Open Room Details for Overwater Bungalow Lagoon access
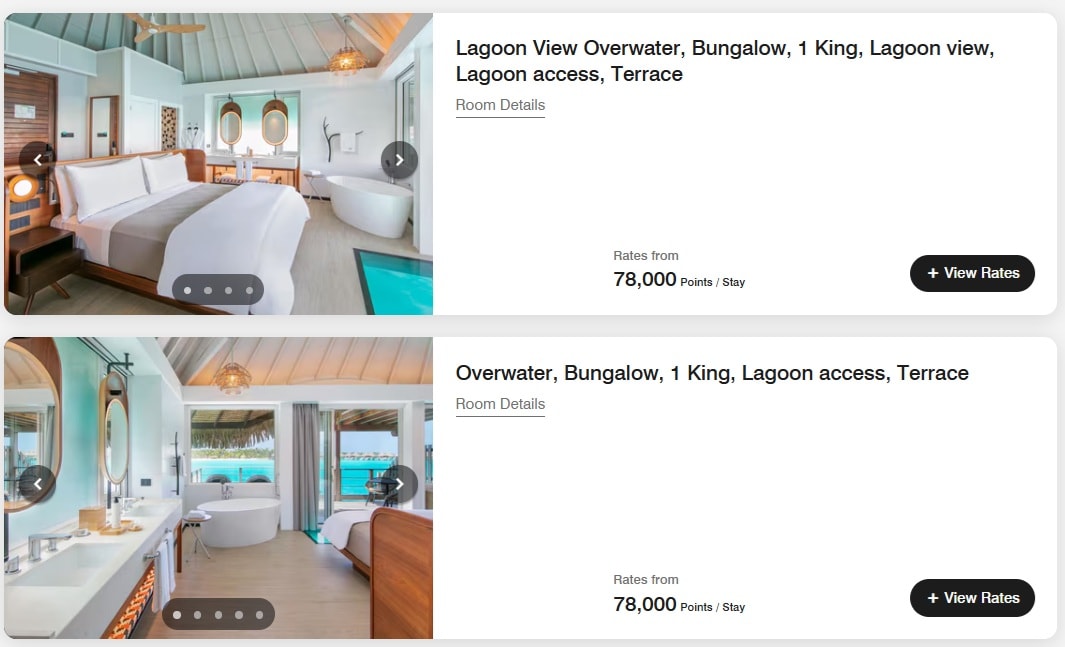1065x647 pixels. pyautogui.click(x=500, y=404)
